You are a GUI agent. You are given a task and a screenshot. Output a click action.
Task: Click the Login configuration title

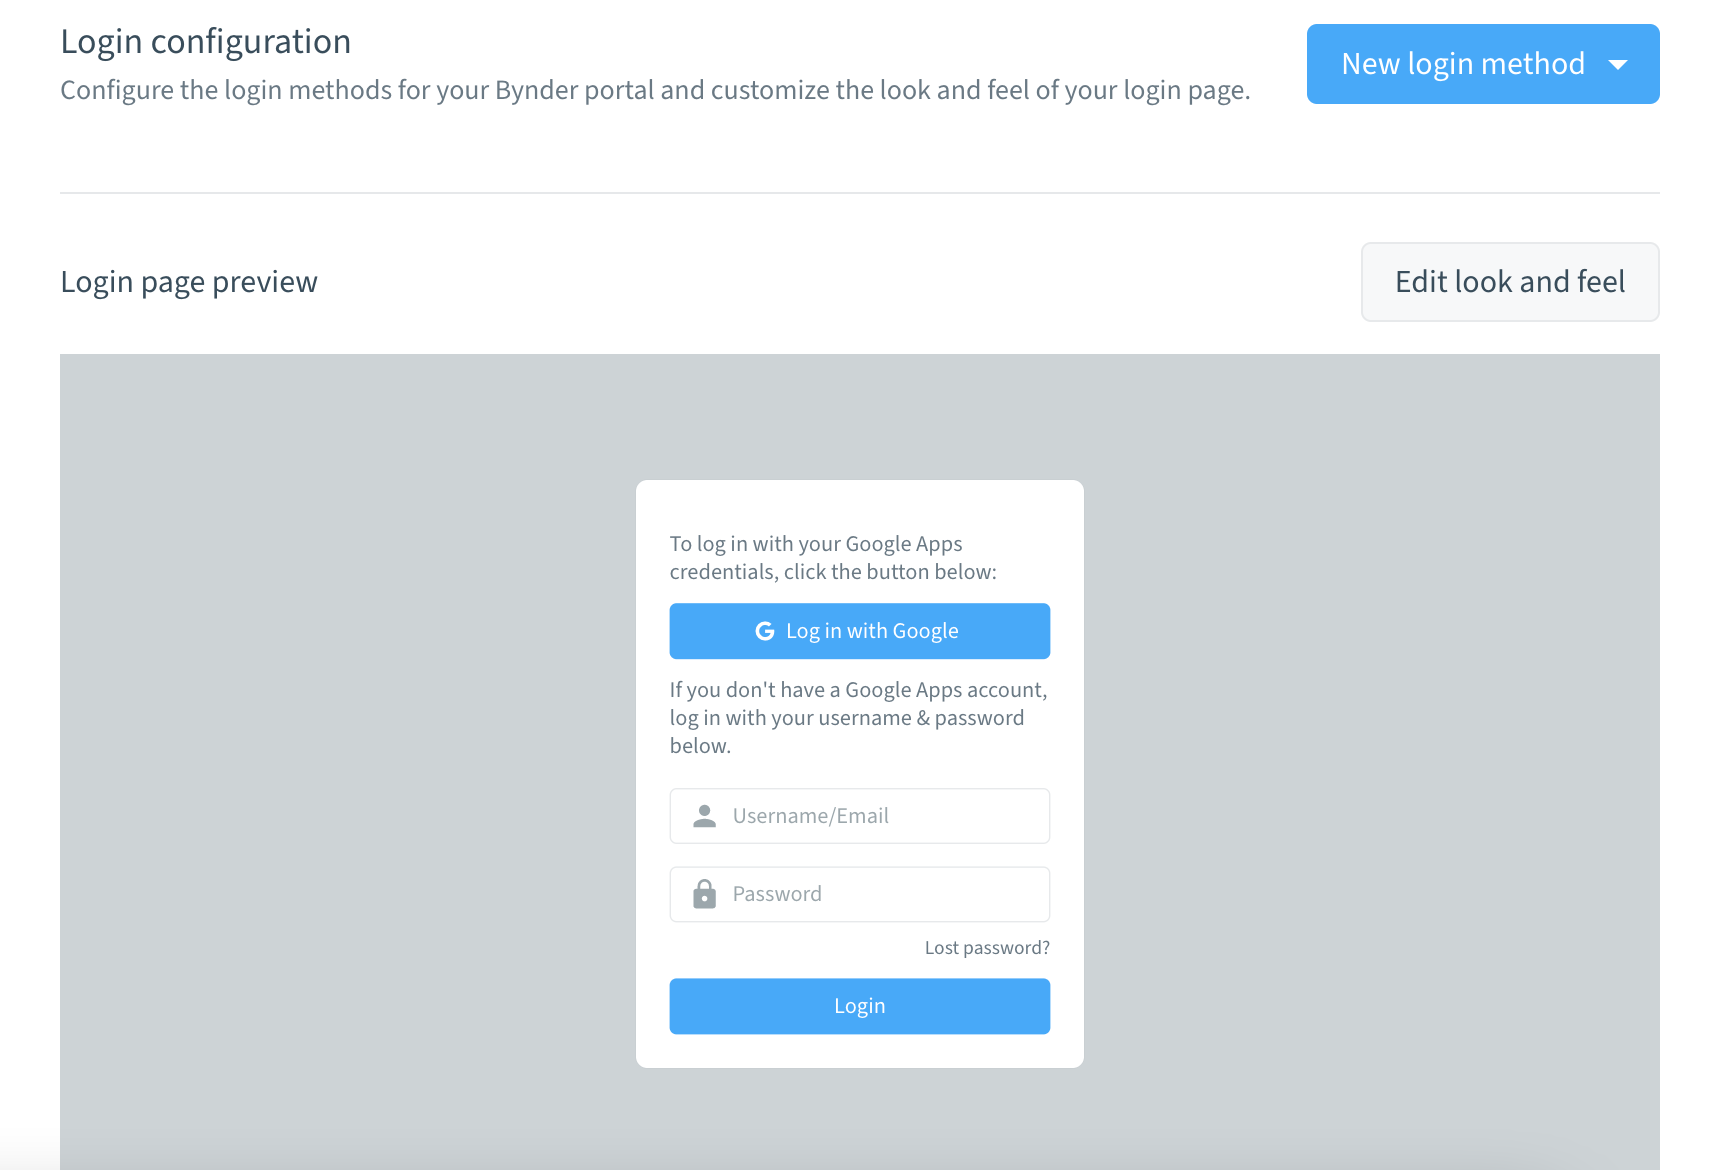pos(206,42)
